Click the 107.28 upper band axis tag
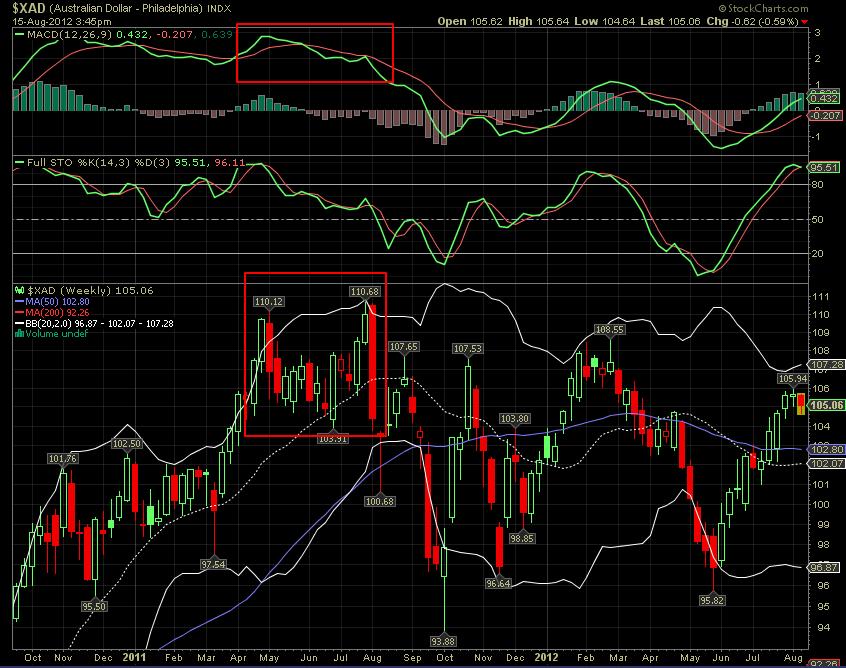The image size is (846, 668). tap(827, 365)
